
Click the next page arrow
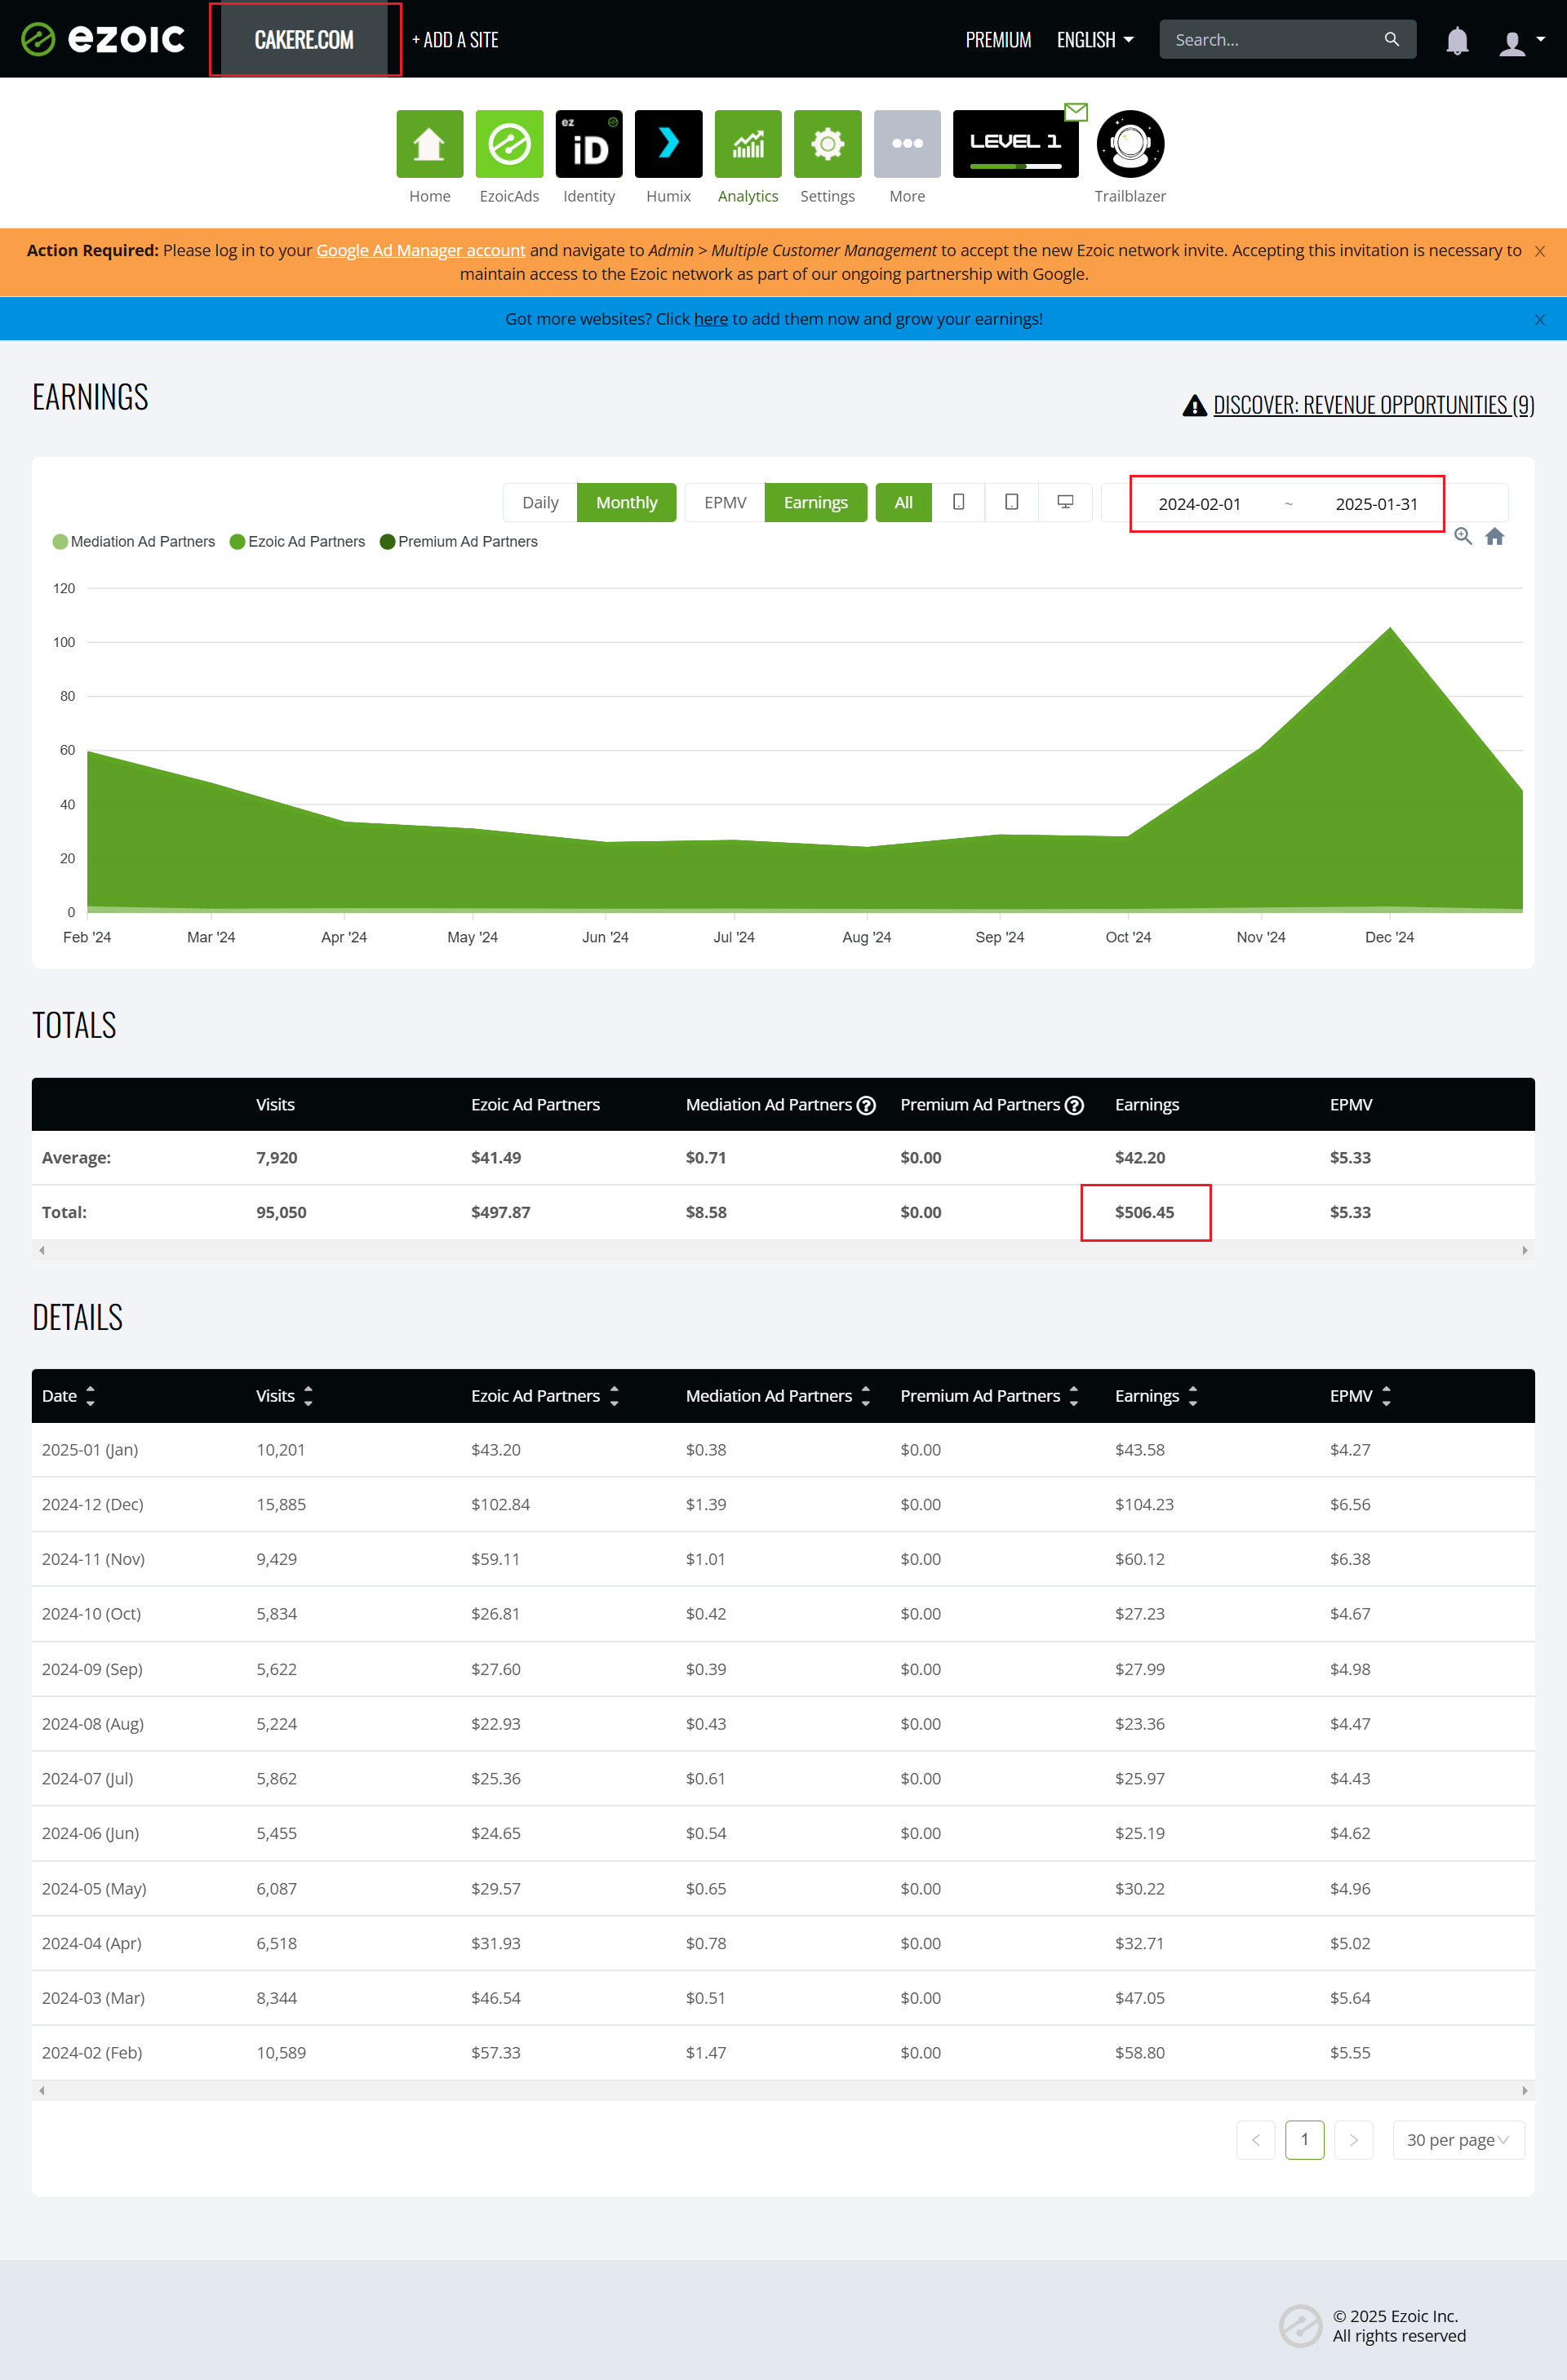[x=1353, y=2140]
